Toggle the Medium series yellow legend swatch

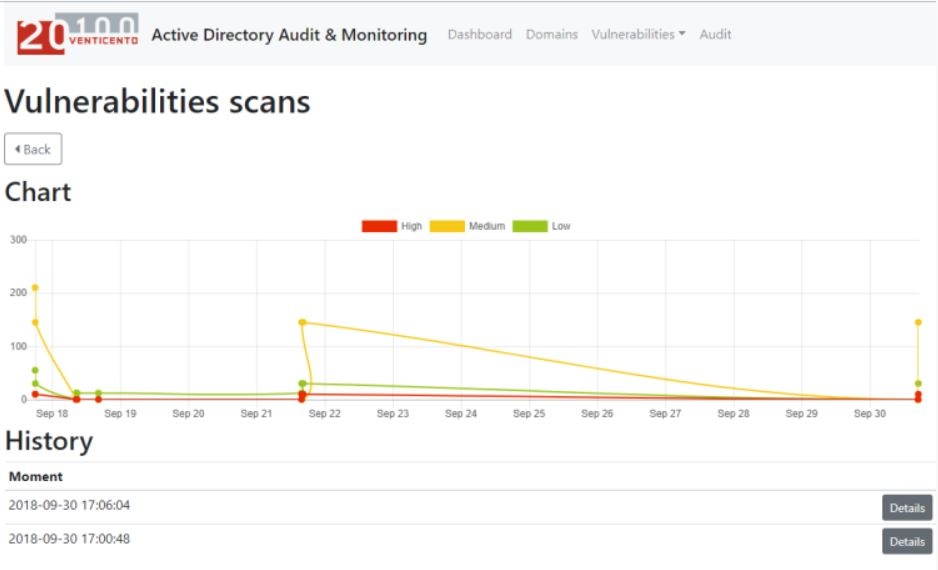pyautogui.click(x=447, y=226)
